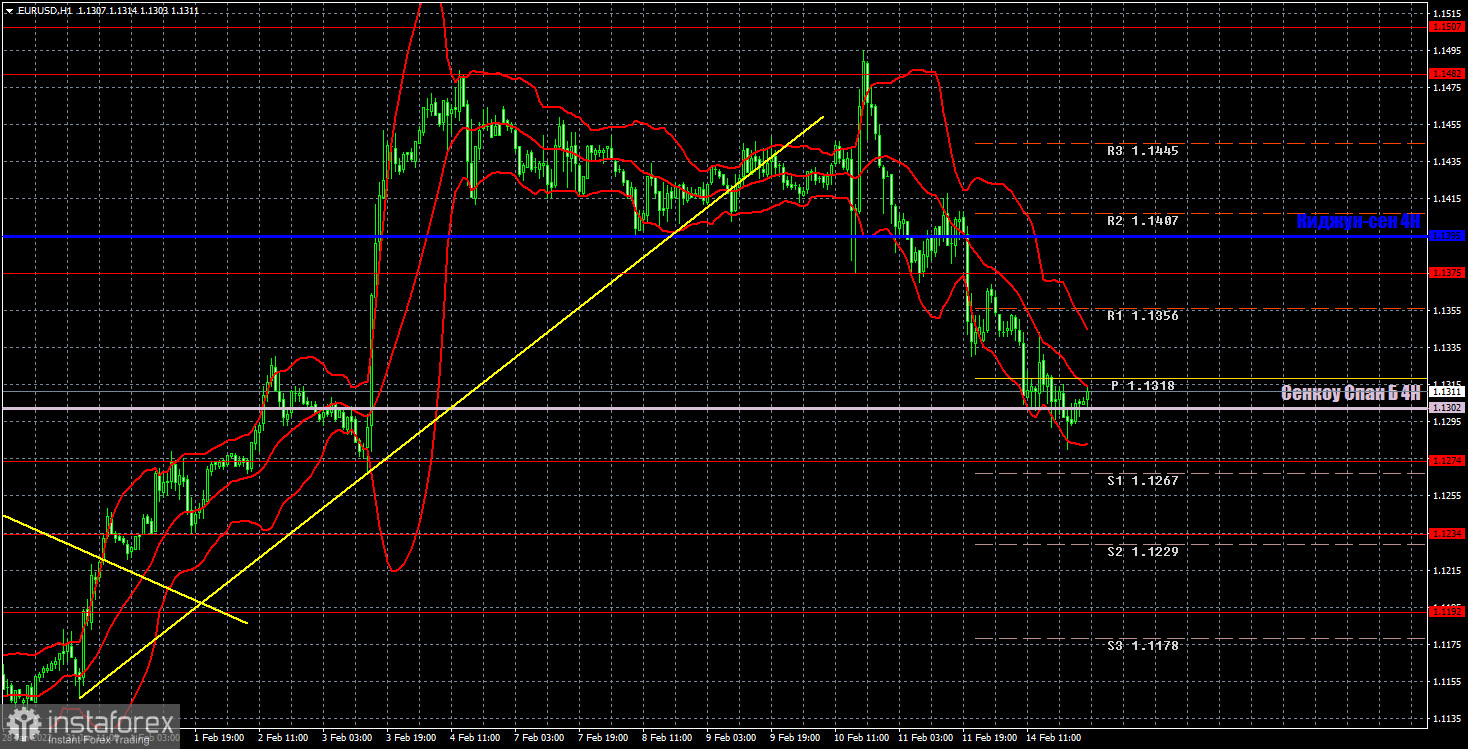
Task: Click the 1.1435 price scale value
Action: tap(1447, 162)
